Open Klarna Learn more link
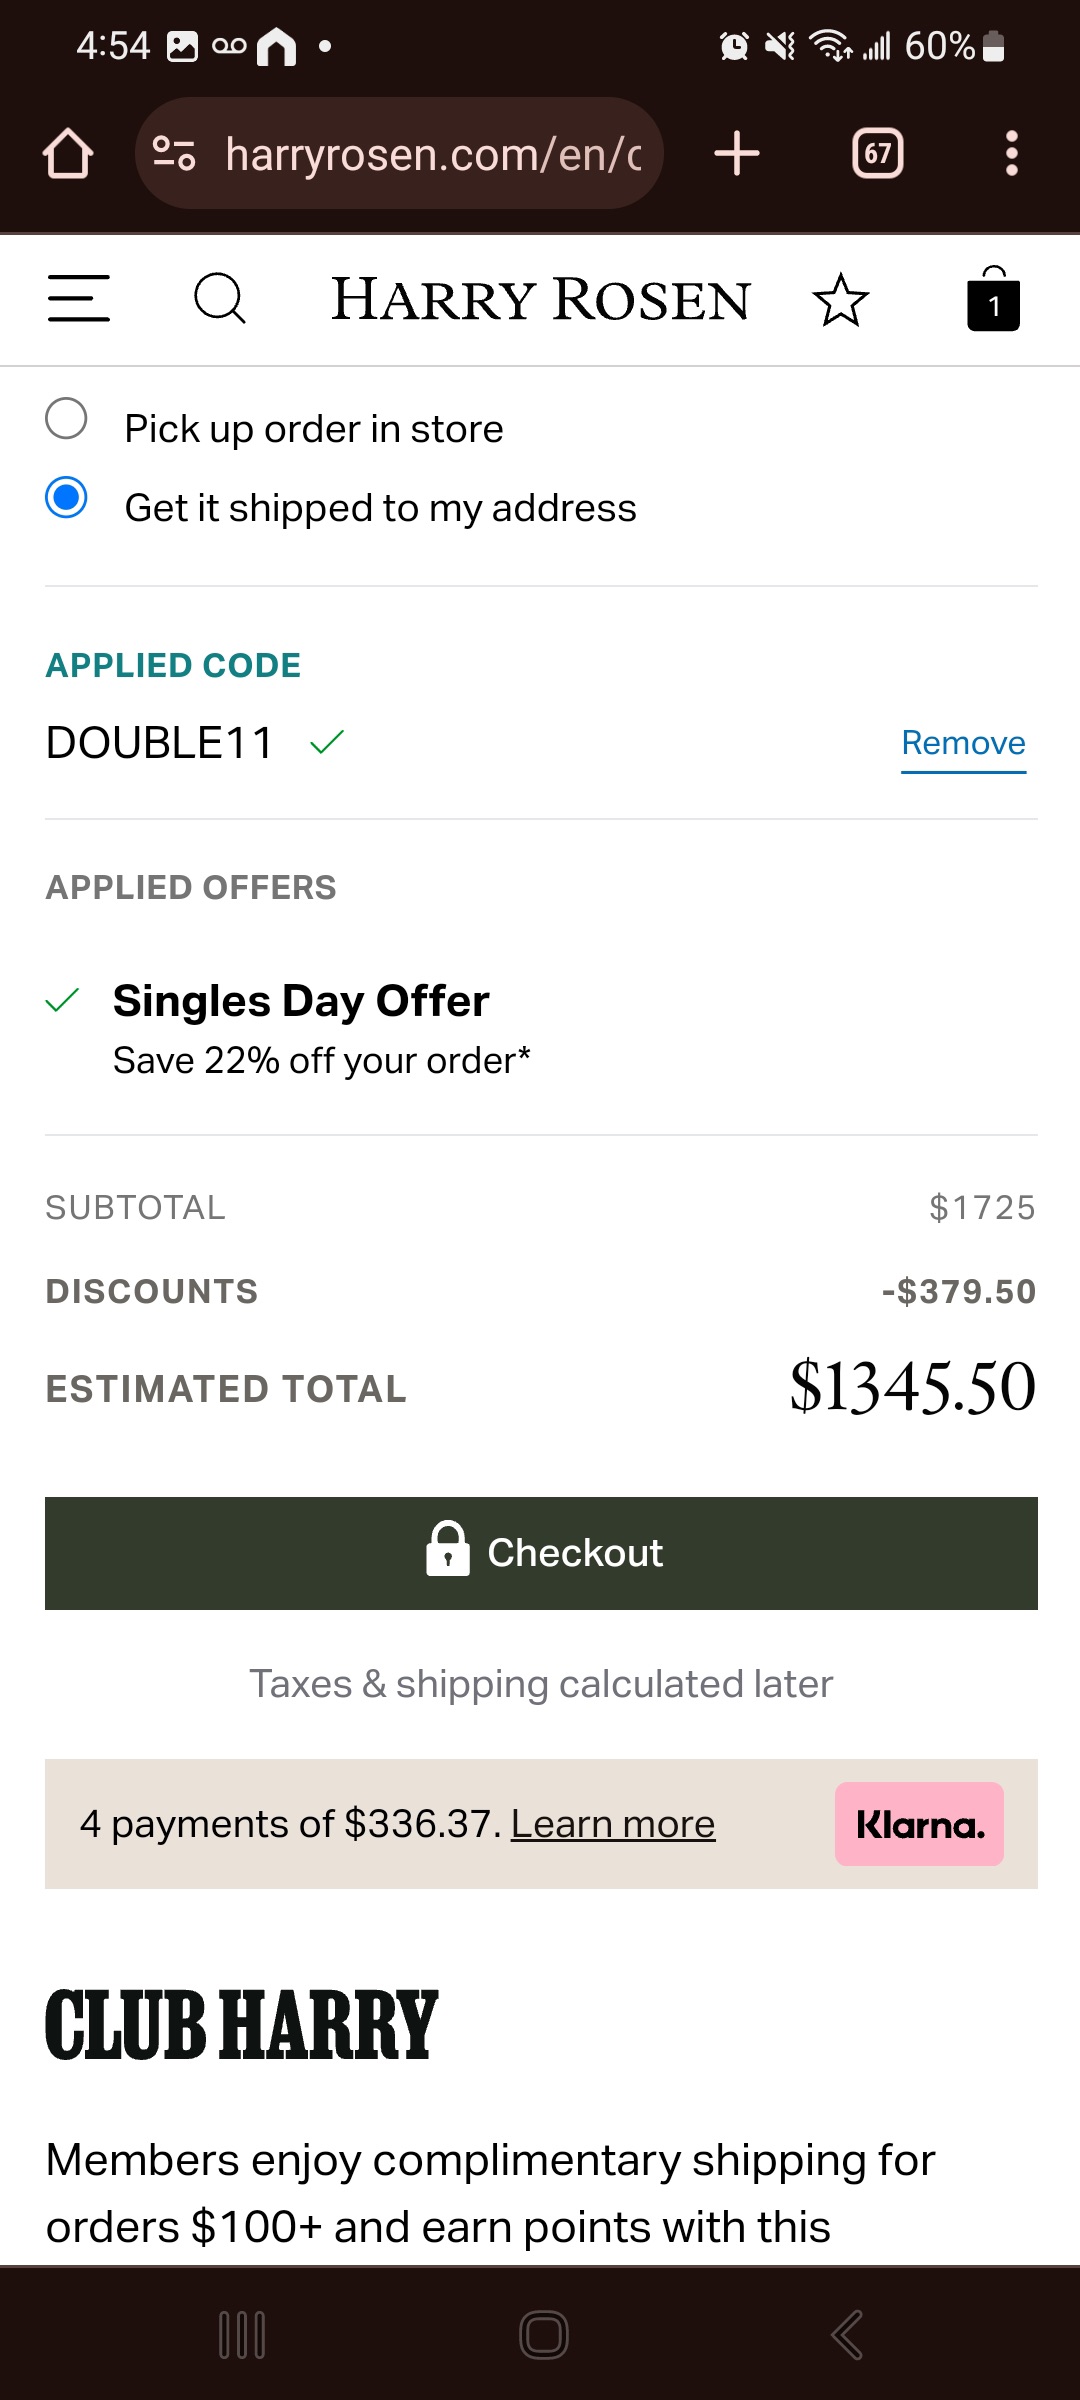 (x=613, y=1824)
